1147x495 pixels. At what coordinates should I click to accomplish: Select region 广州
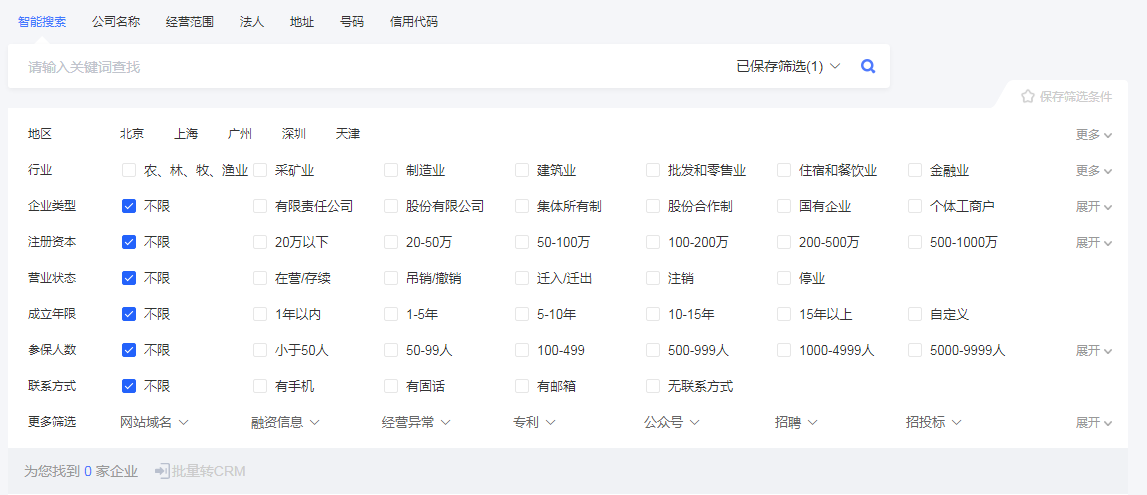point(240,134)
